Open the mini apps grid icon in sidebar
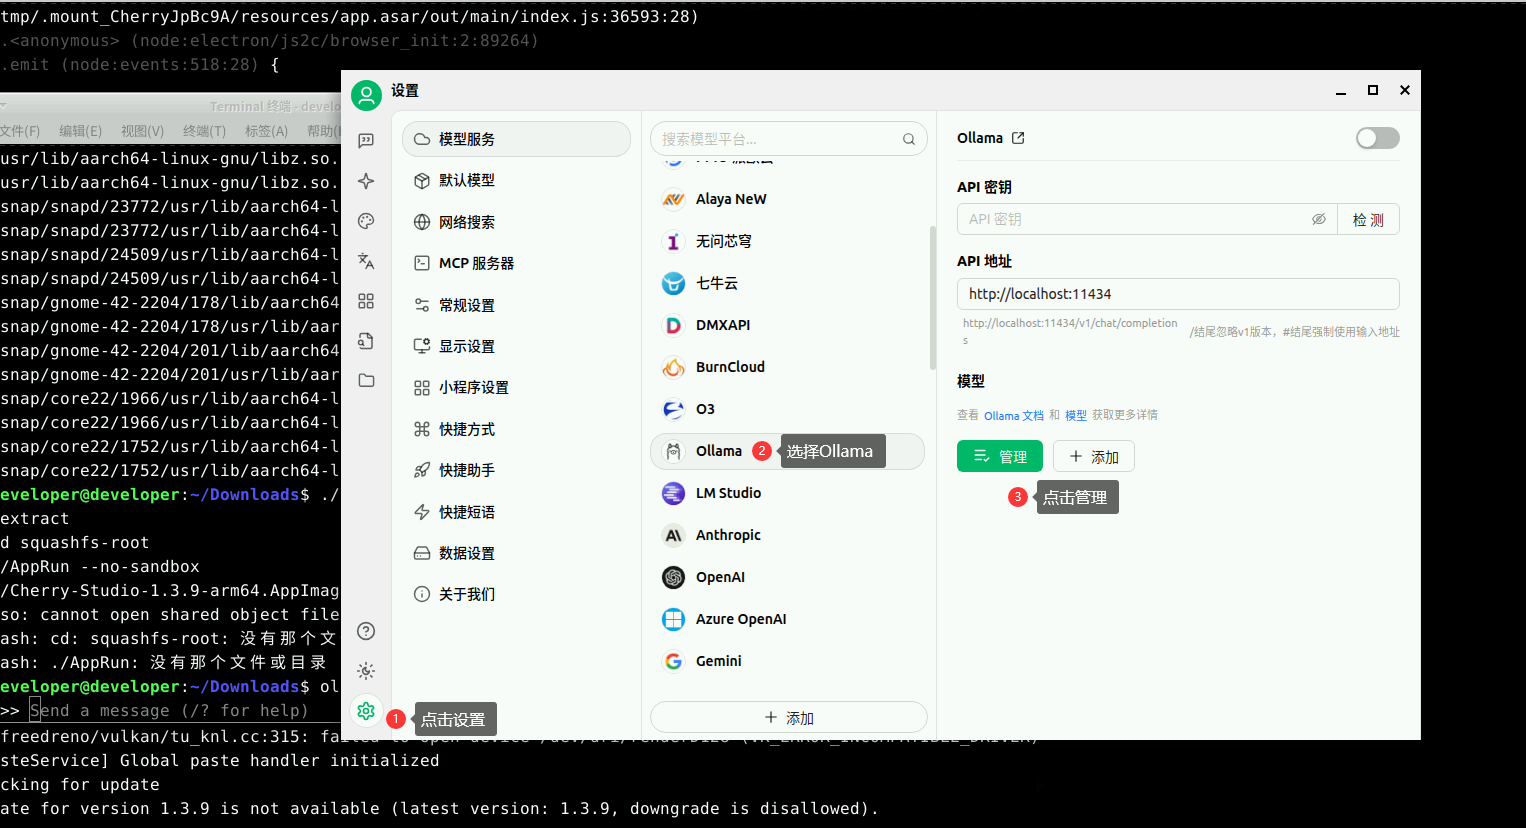1526x828 pixels. click(366, 301)
